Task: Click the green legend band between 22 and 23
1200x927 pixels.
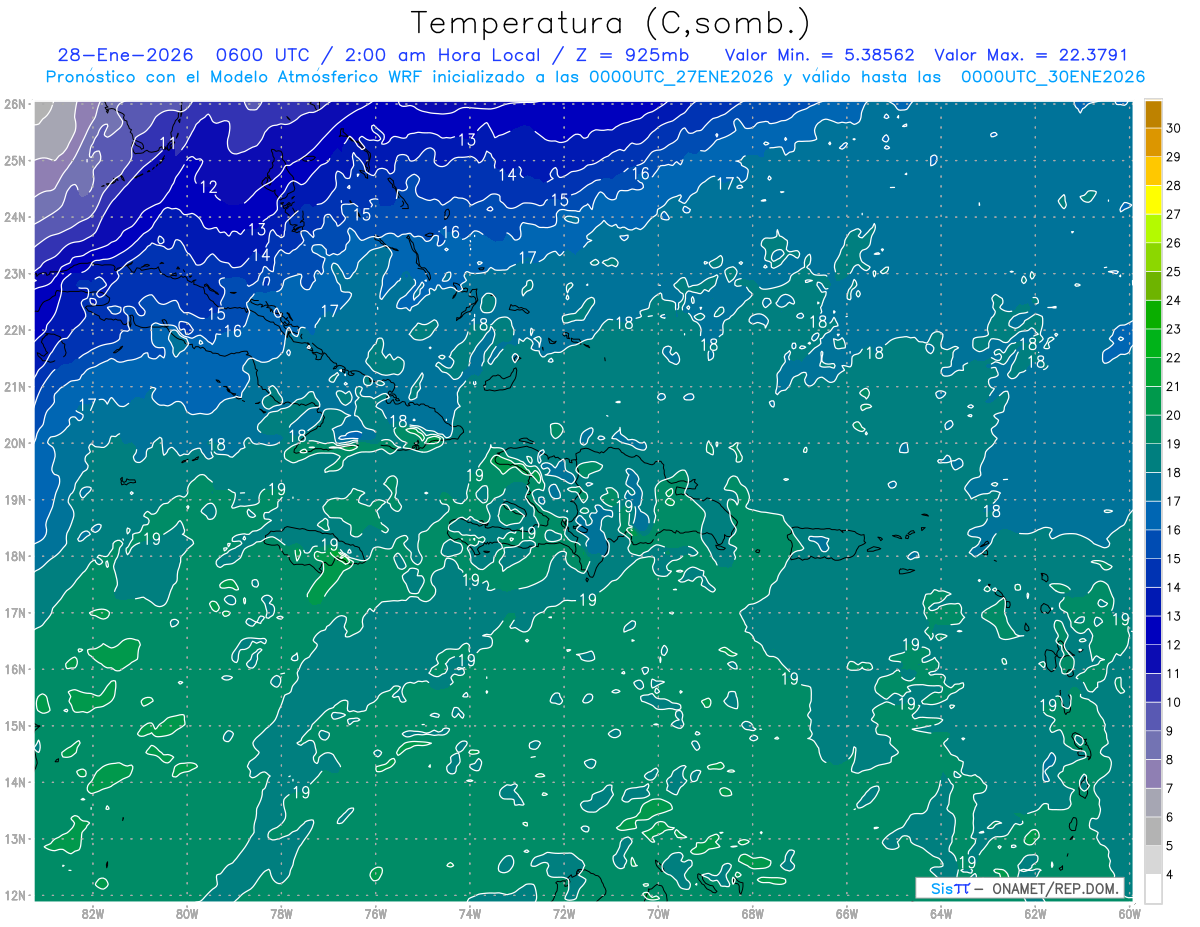Action: tap(1153, 344)
